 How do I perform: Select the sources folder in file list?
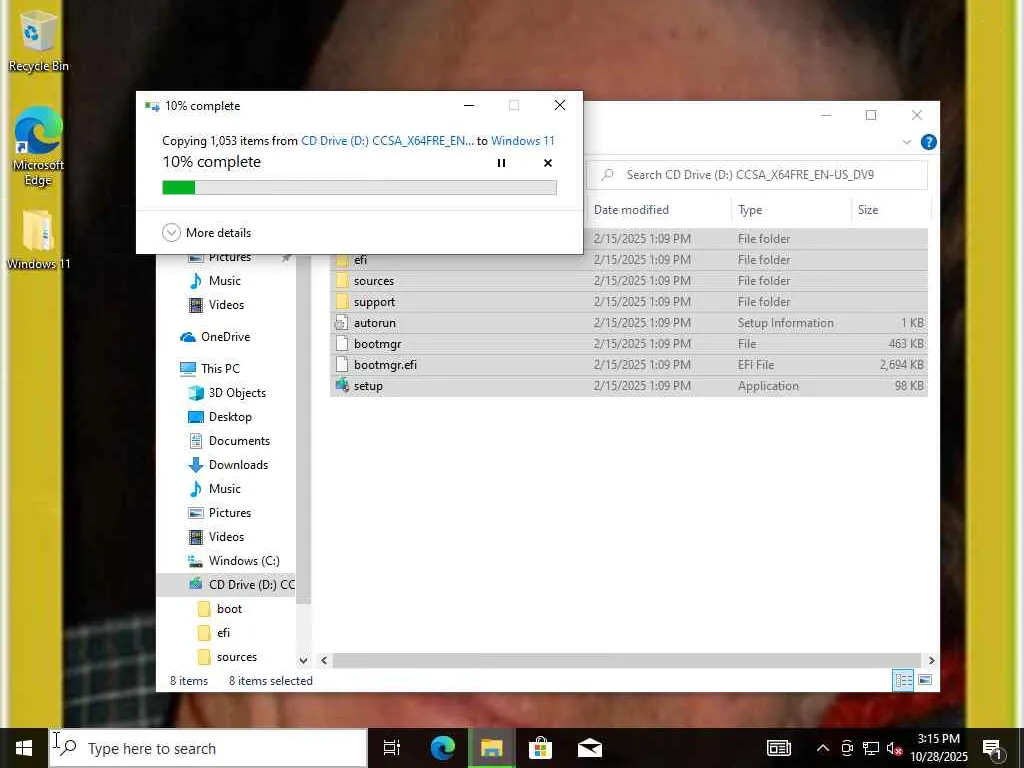(x=629, y=281)
